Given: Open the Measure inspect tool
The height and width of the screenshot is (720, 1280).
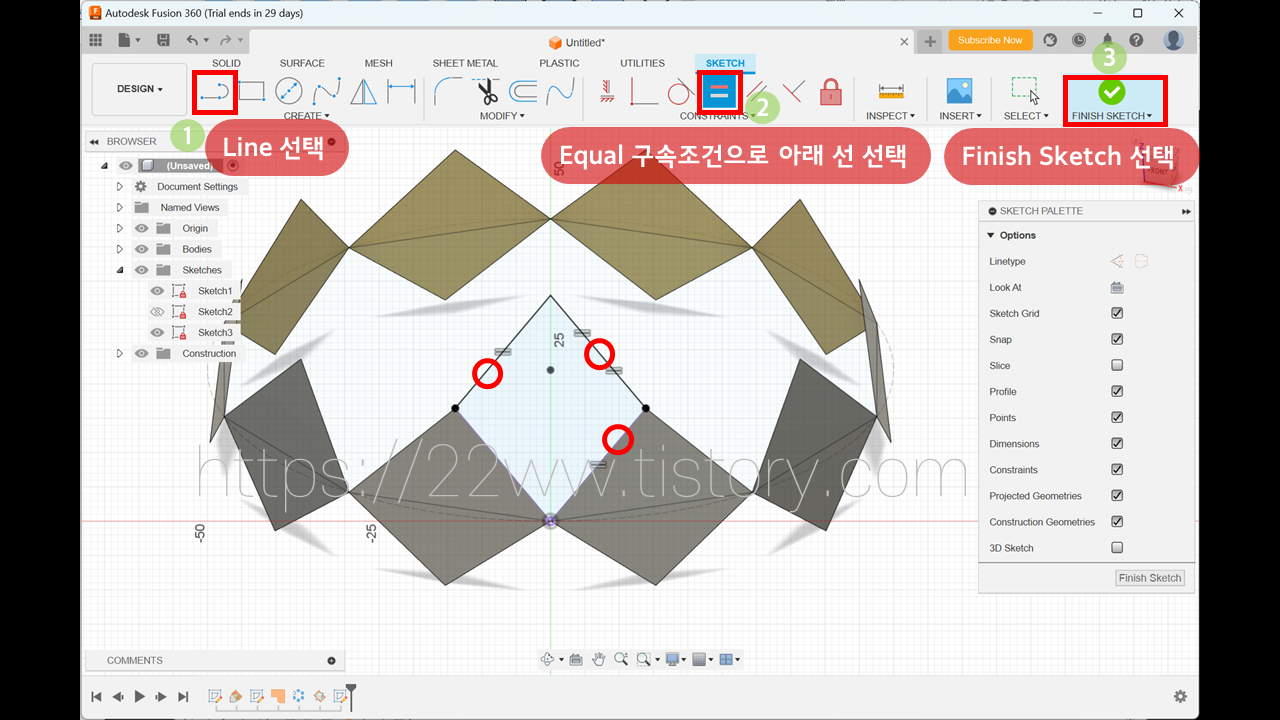Looking at the screenshot, I should point(891,92).
